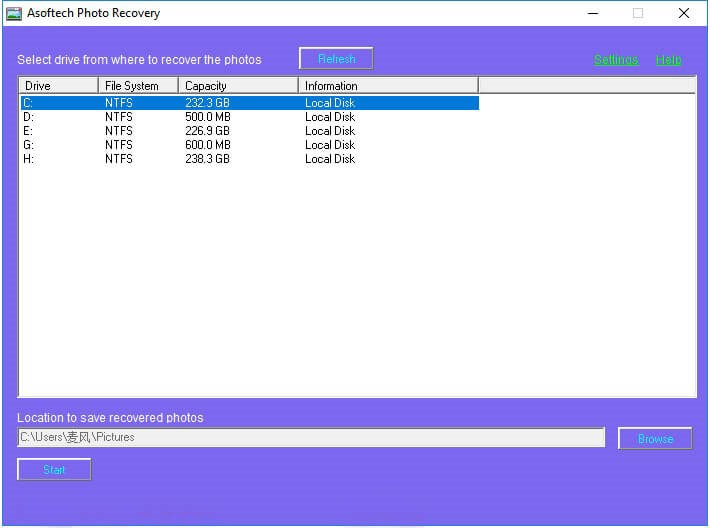This screenshot has width=710, height=528.
Task: Click Local Disk in the E: row
Action: point(330,131)
